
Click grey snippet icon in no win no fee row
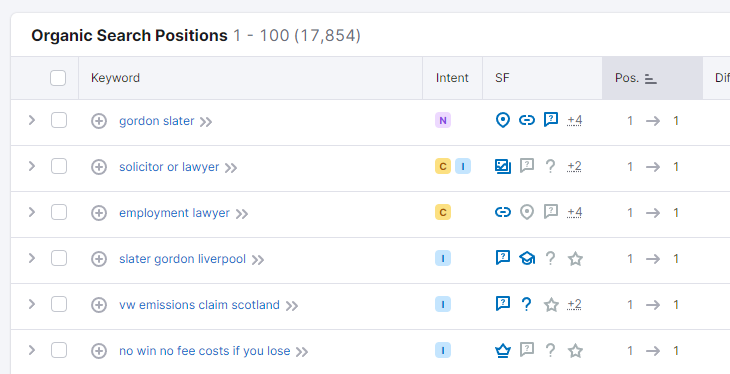pyautogui.click(x=527, y=349)
